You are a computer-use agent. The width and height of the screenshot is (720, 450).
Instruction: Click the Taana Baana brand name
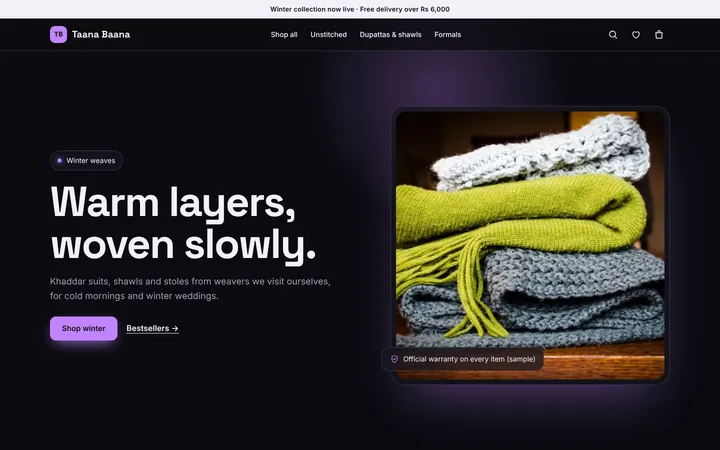tap(101, 34)
